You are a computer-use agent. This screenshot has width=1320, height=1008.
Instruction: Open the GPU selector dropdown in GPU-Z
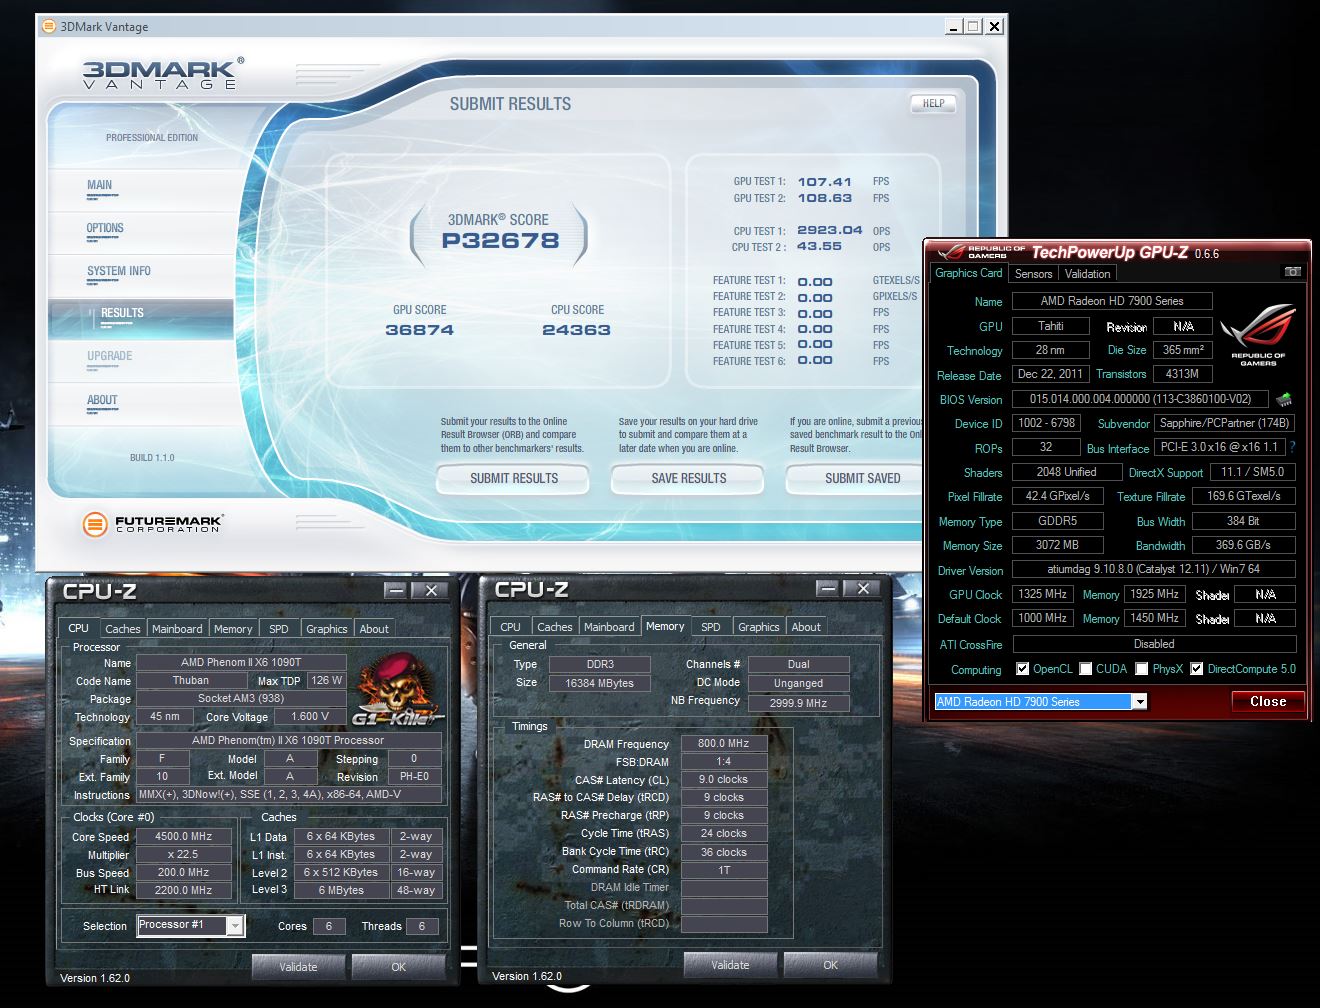1139,702
